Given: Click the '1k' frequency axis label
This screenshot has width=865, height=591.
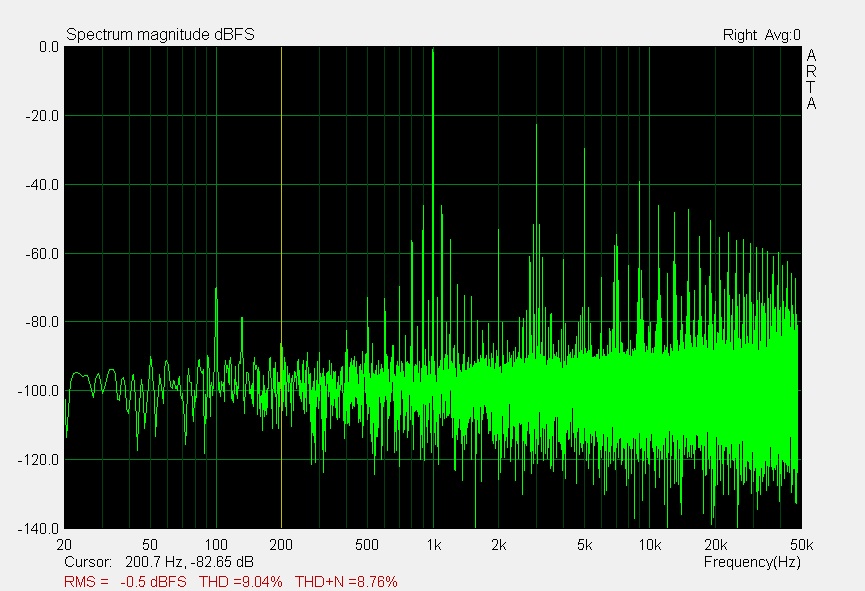Looking at the screenshot, I should click(x=434, y=545).
